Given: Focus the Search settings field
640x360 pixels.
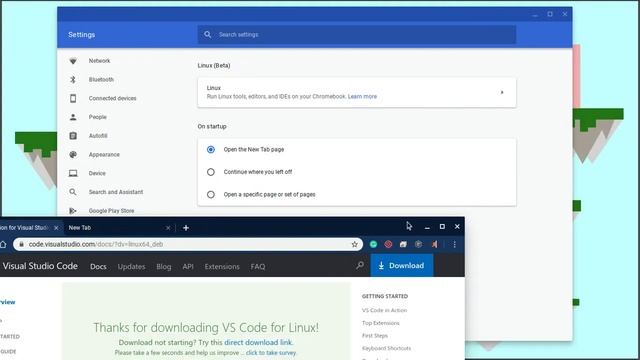Looking at the screenshot, I should [357, 35].
